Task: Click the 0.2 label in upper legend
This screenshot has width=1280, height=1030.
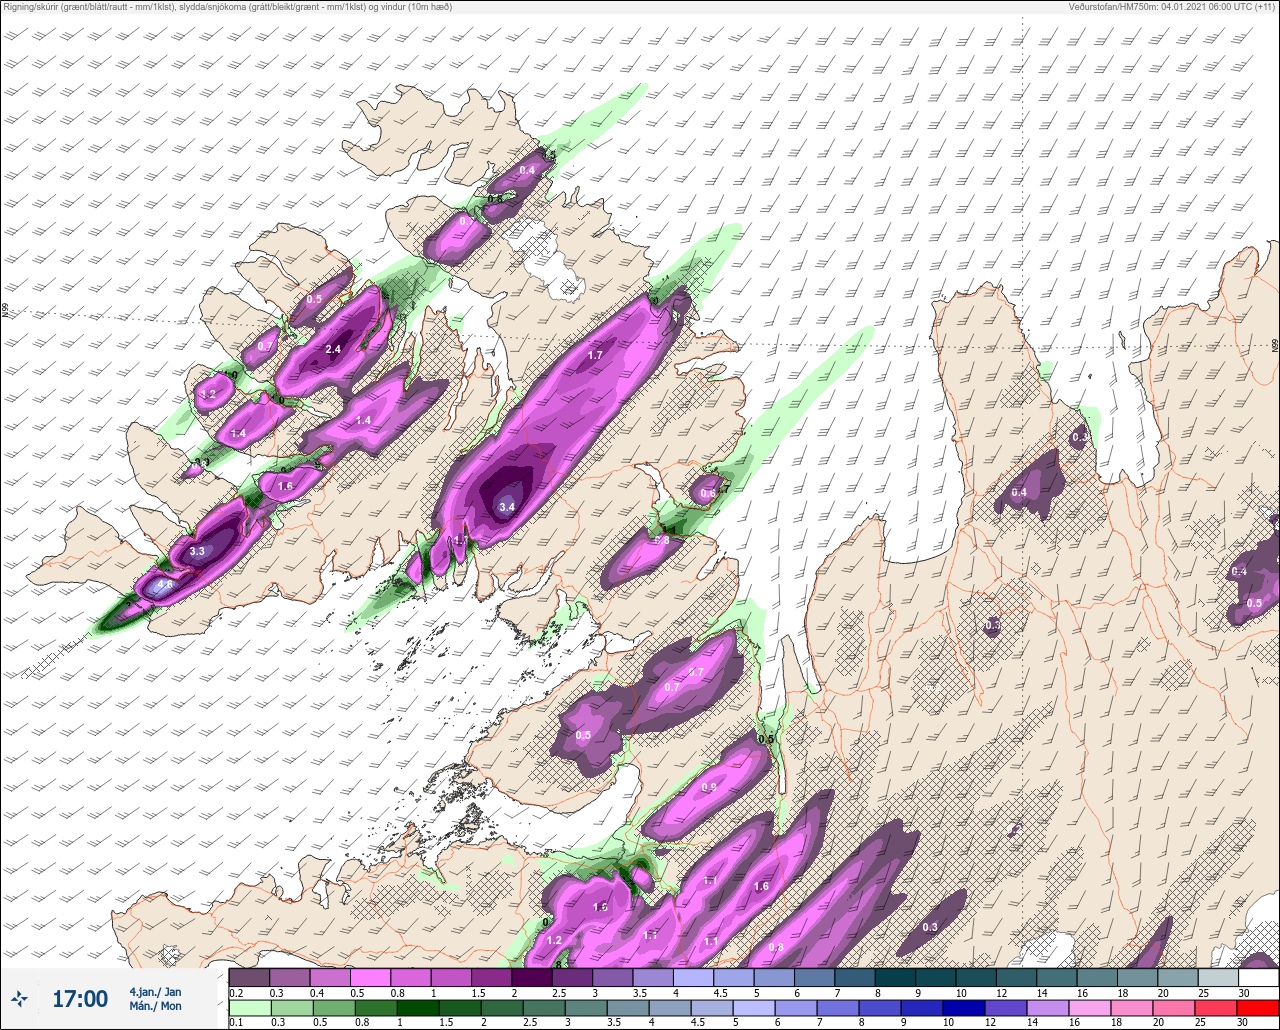Action: (x=235, y=992)
